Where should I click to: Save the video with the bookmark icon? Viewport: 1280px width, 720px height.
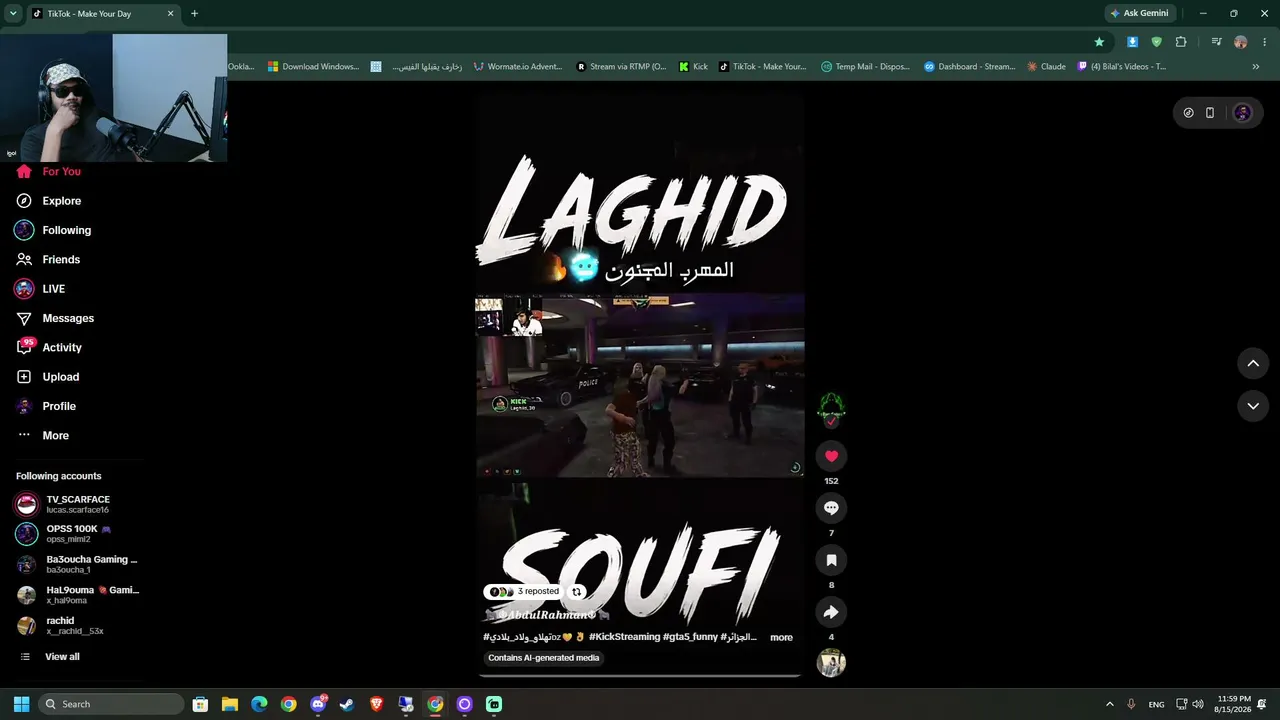click(x=831, y=560)
